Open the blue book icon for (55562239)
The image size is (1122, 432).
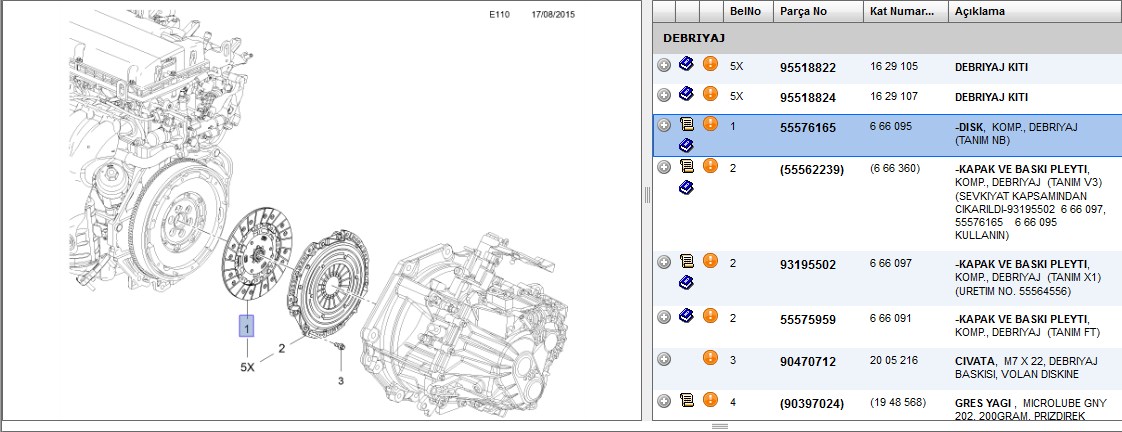tap(686, 187)
